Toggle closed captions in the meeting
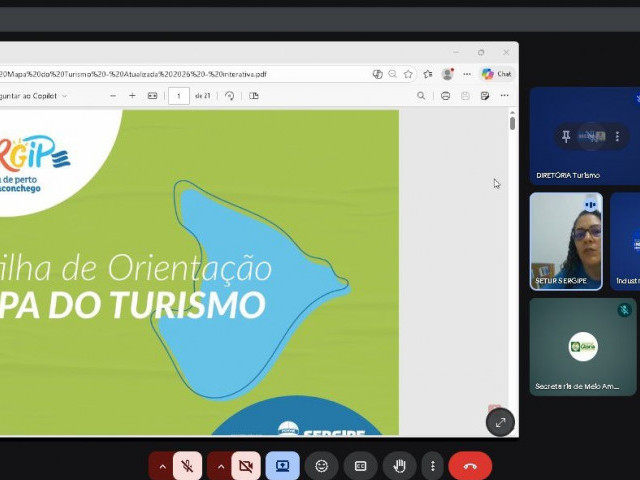This screenshot has width=640, height=480. [361, 466]
